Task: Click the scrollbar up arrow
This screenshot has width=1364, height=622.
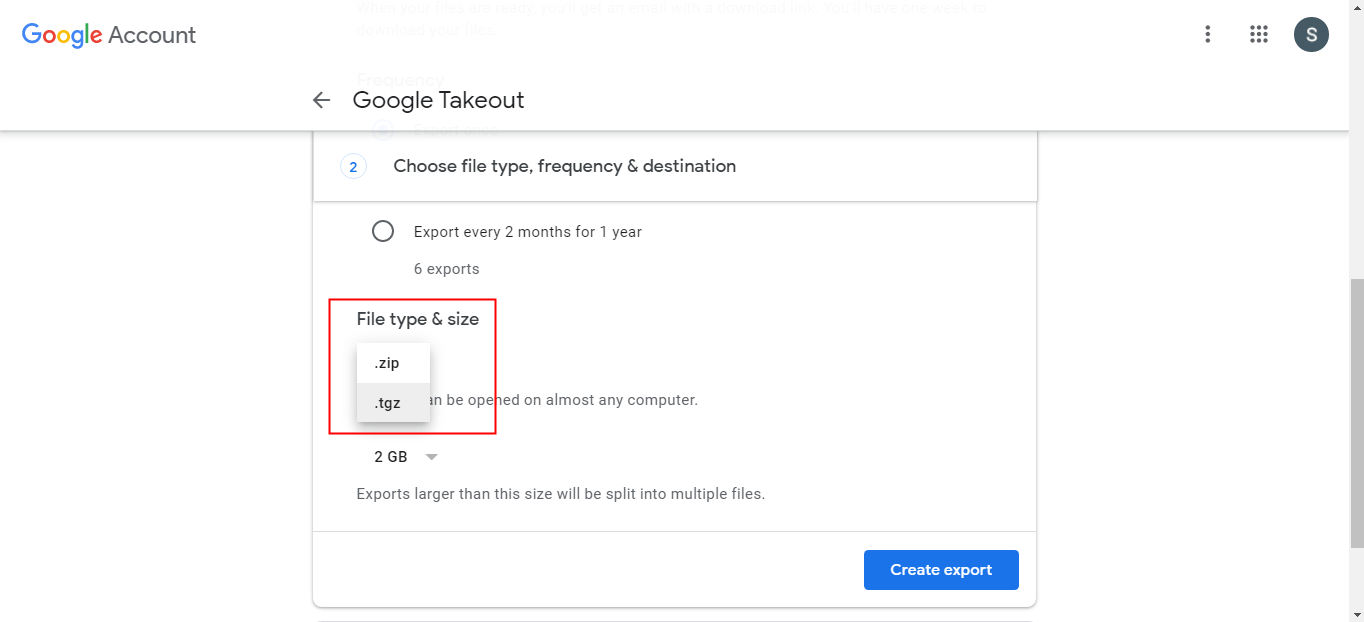Action: pos(1356,7)
